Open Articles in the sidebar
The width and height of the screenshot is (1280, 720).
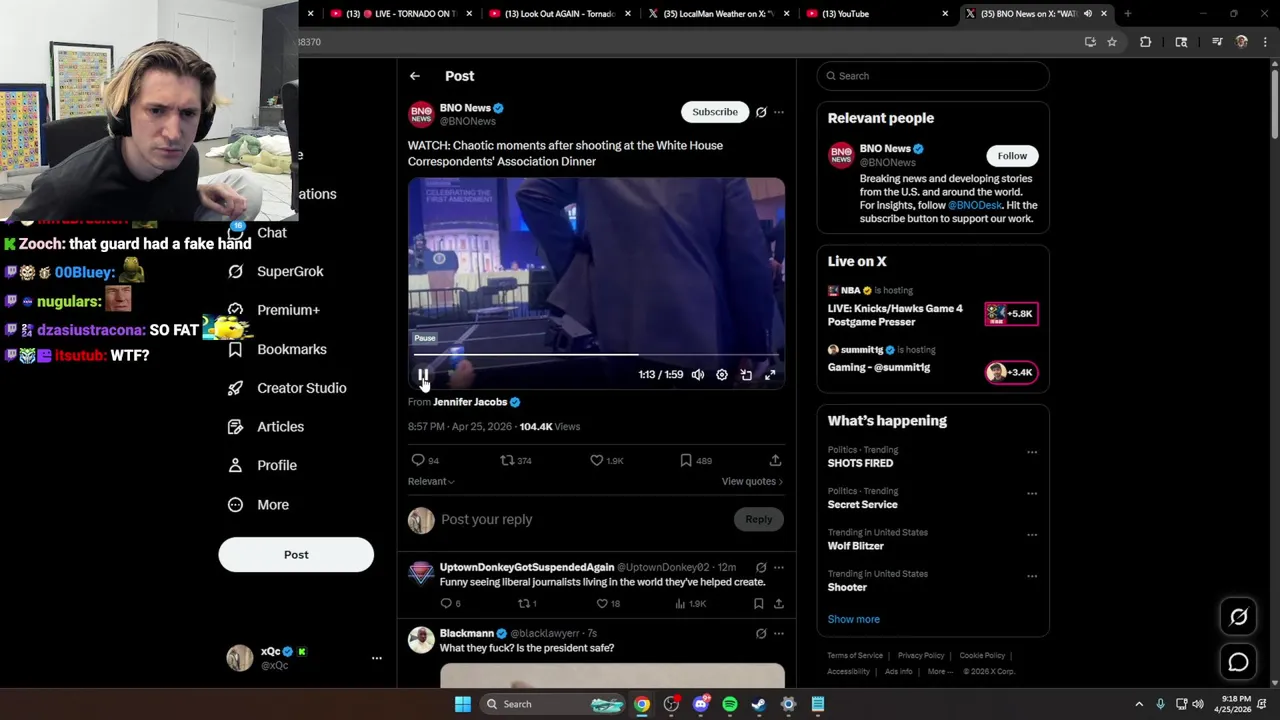pos(266,427)
